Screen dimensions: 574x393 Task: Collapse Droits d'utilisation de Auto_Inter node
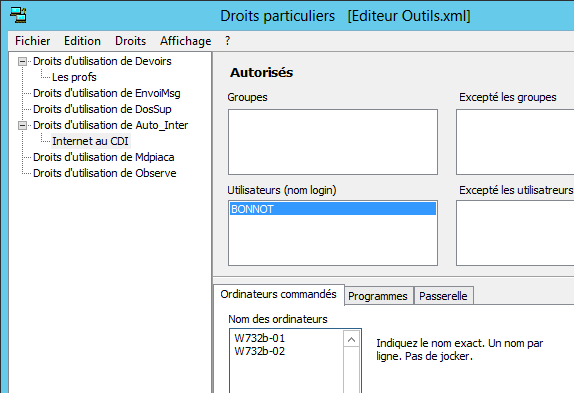[x=22, y=126]
